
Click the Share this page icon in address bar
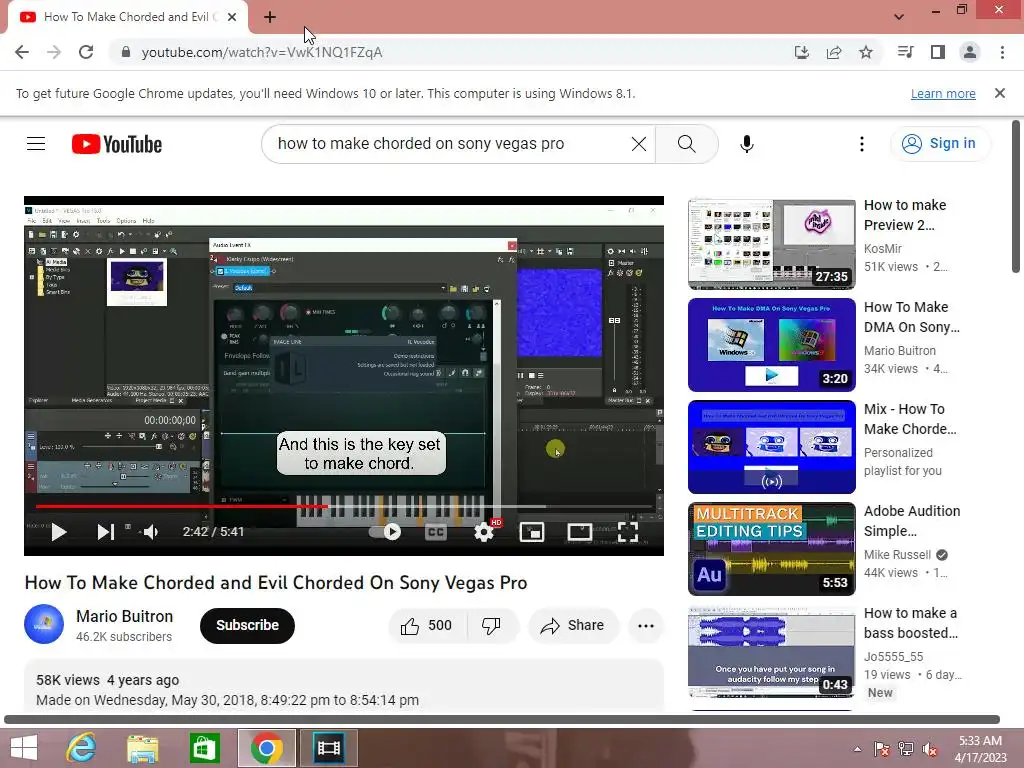click(834, 52)
